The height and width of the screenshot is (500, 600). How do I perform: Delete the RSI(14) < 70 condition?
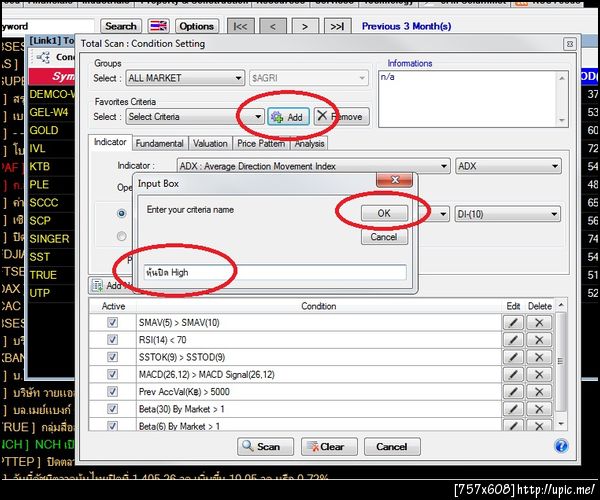(539, 340)
